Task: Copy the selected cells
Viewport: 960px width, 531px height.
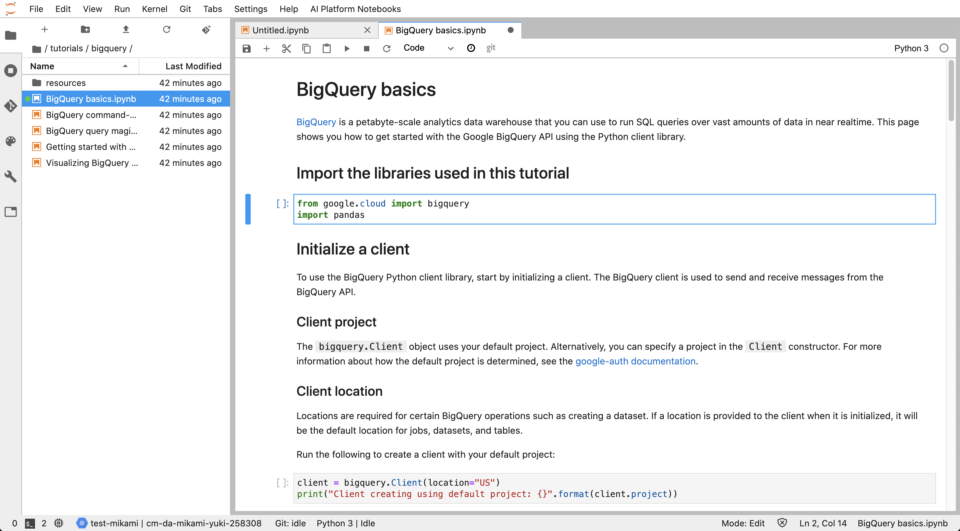Action: point(307,48)
